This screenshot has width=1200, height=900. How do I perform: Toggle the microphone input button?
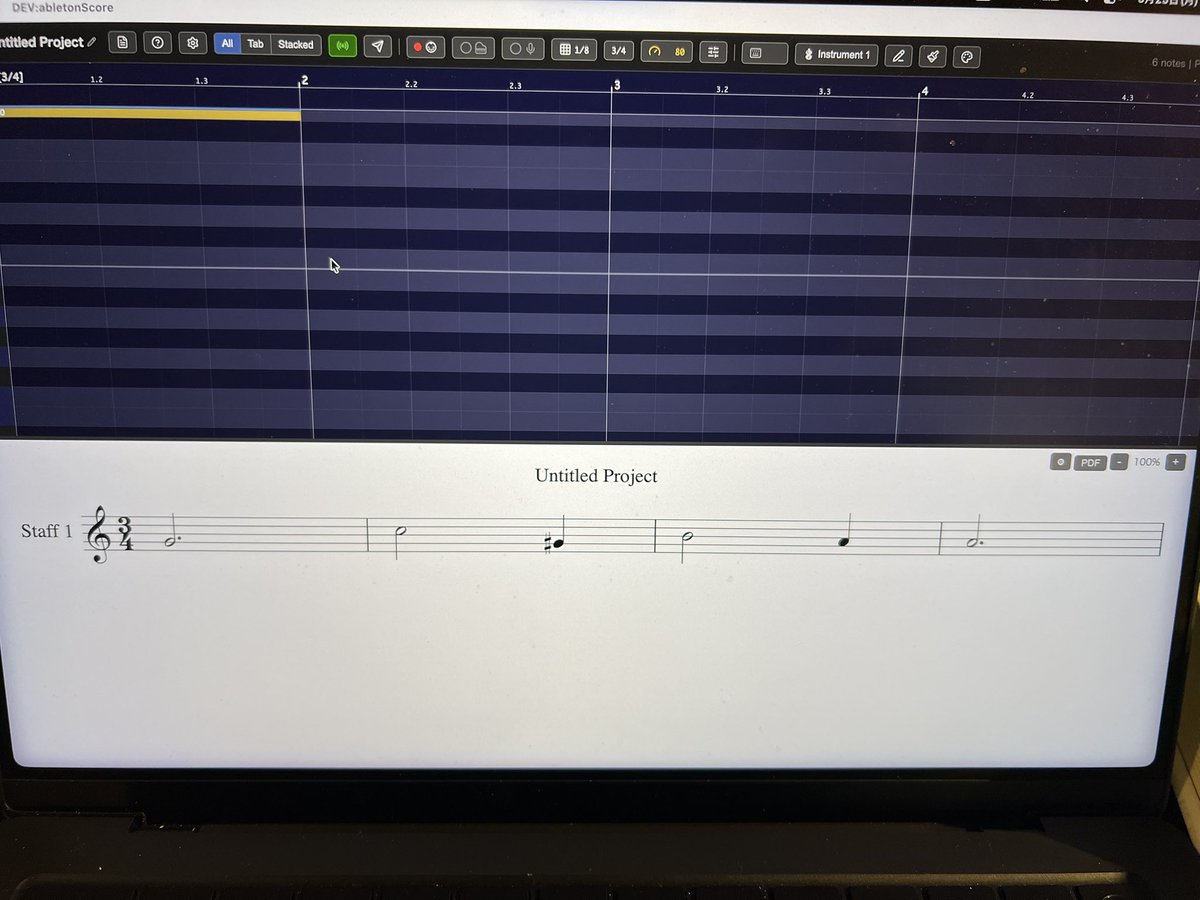point(522,48)
